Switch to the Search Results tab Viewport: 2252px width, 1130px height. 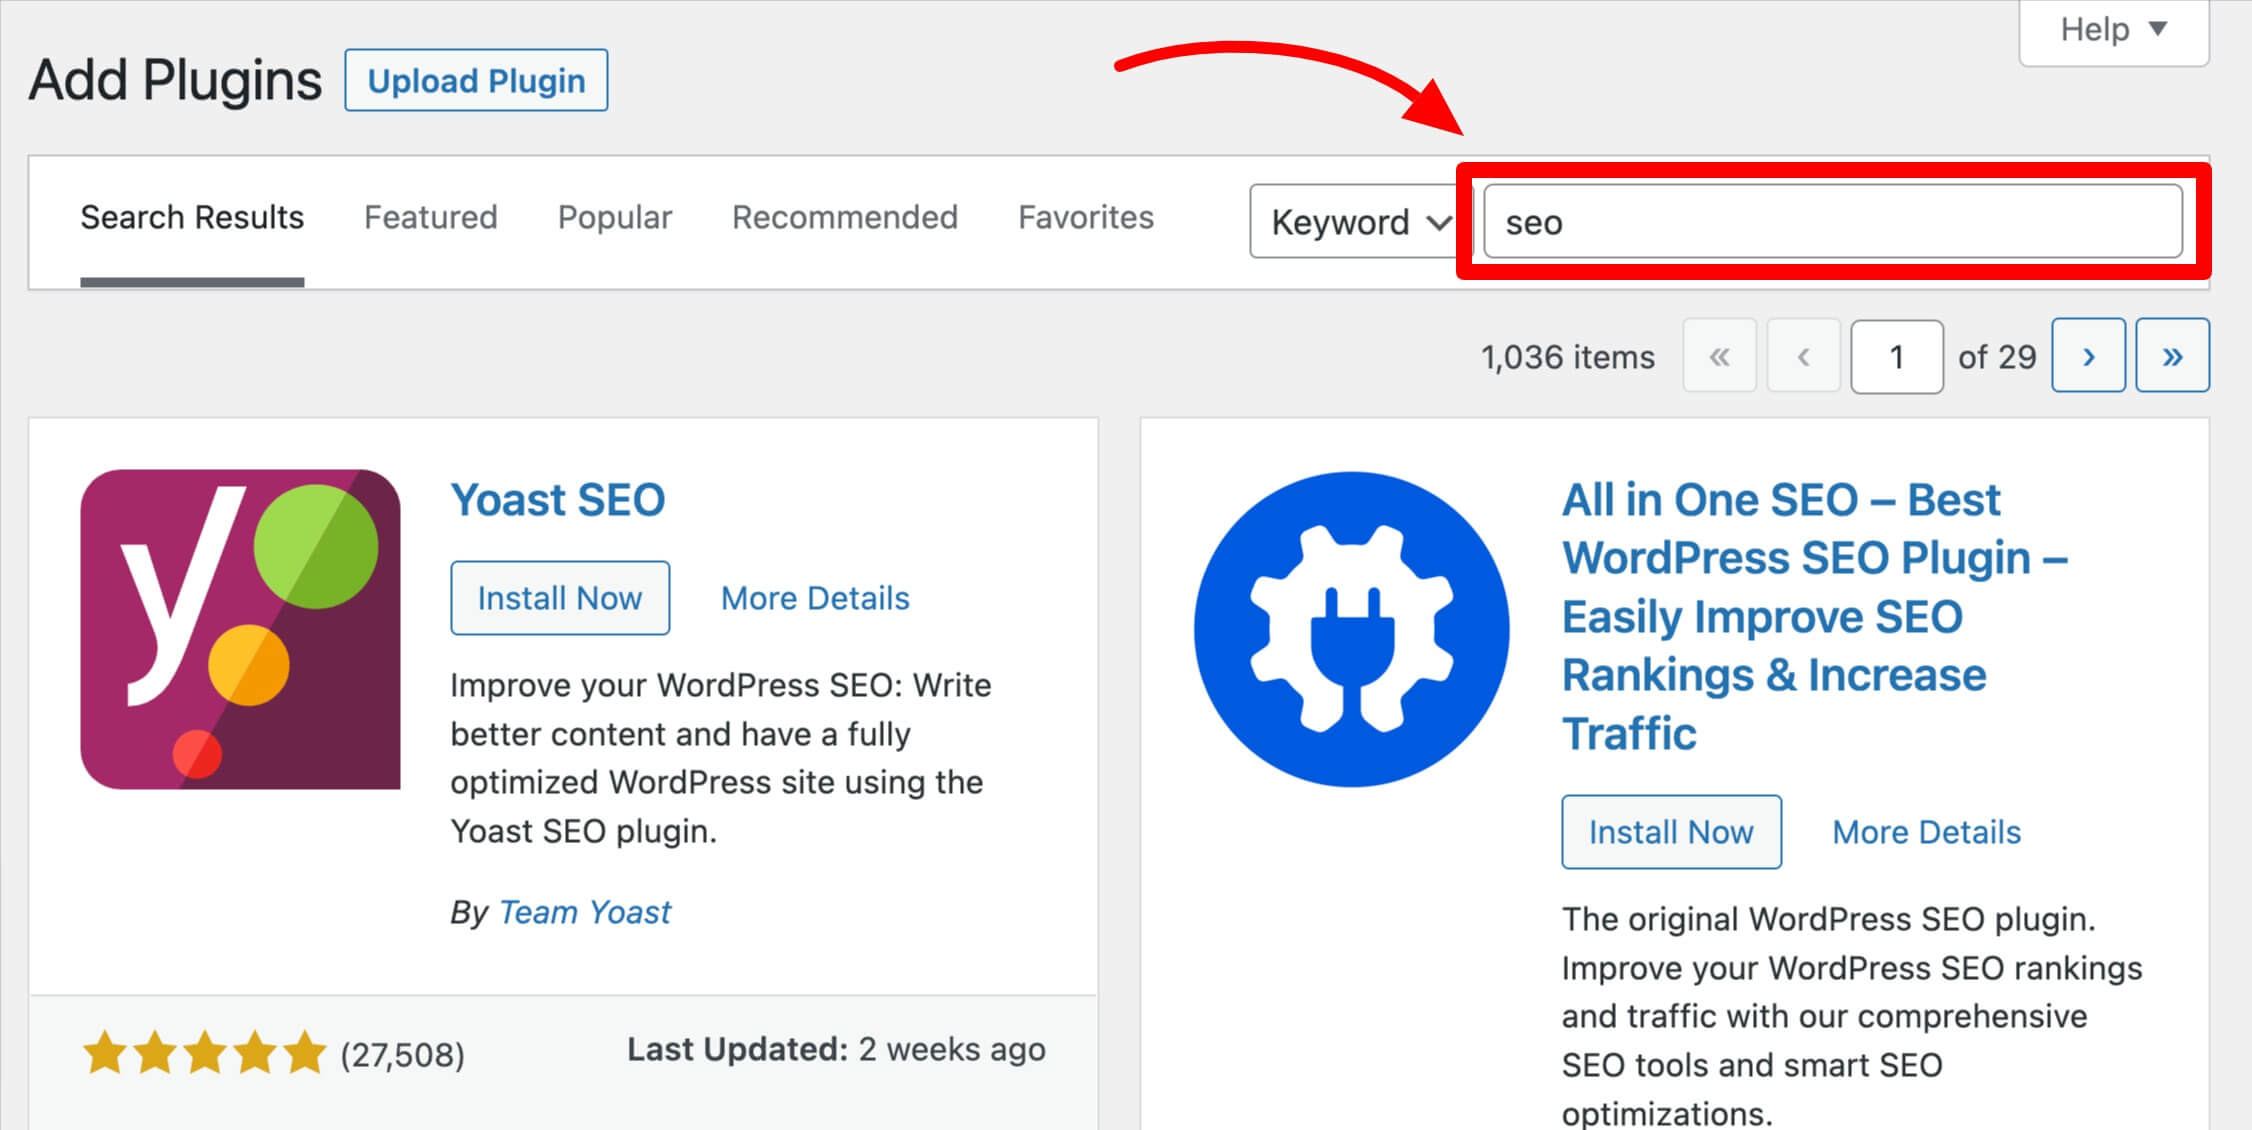(x=192, y=217)
